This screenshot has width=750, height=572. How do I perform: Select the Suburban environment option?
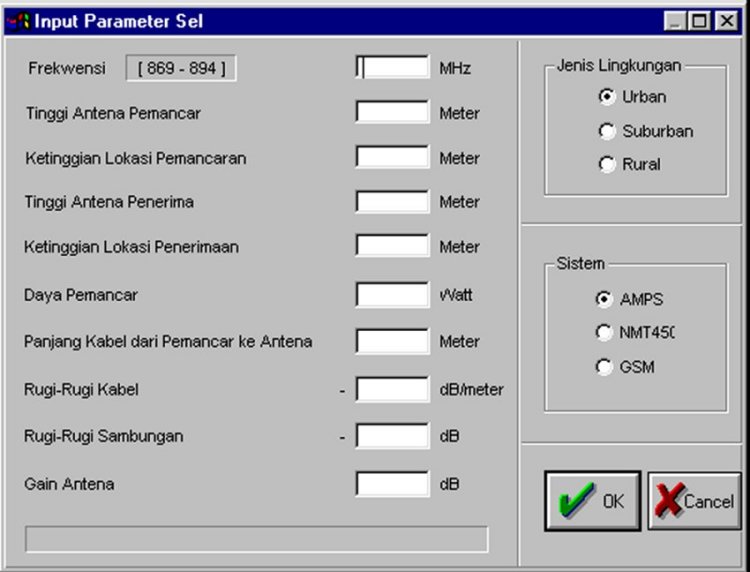[x=606, y=131]
